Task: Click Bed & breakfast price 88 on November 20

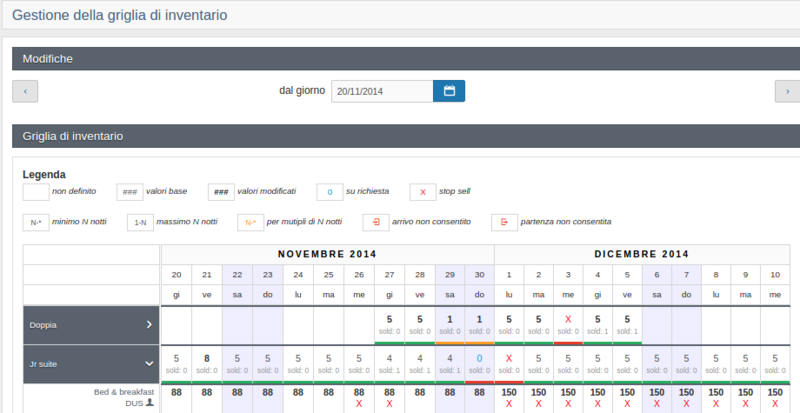Action: pyautogui.click(x=177, y=394)
